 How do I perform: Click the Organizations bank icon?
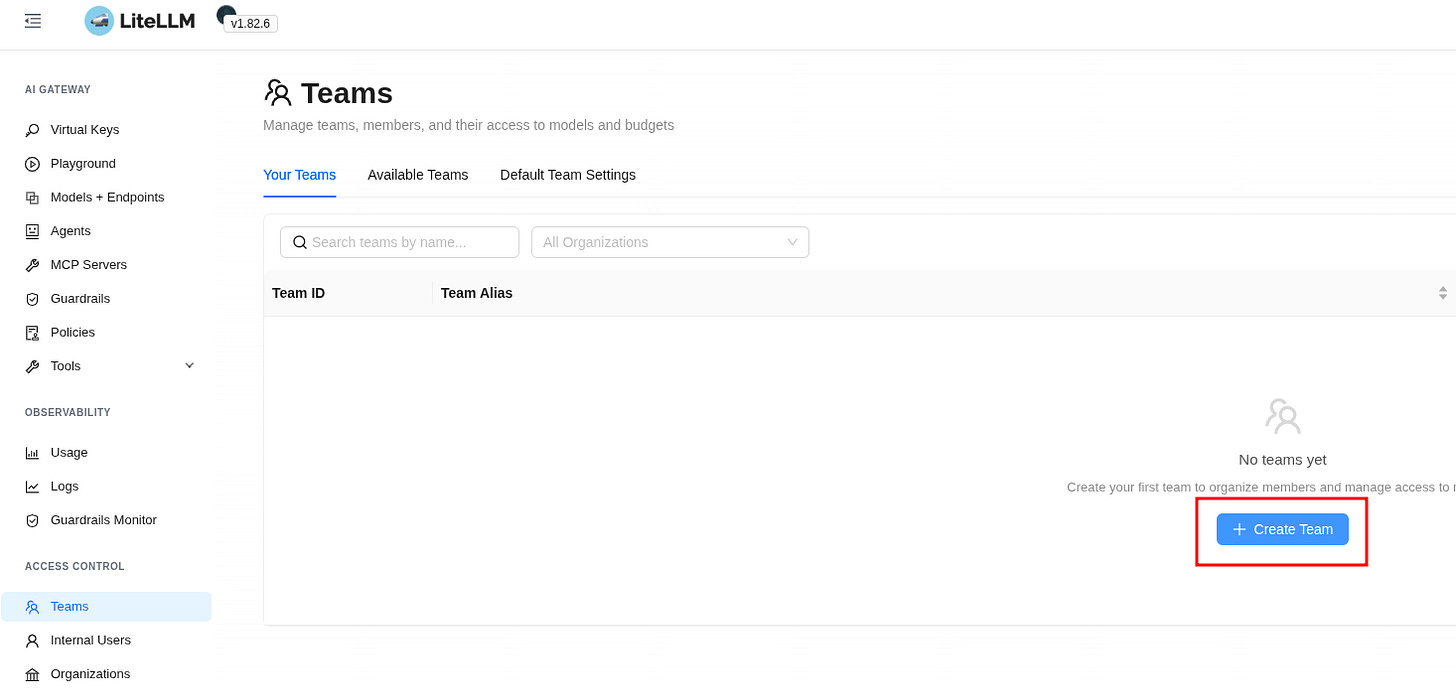[32, 675]
